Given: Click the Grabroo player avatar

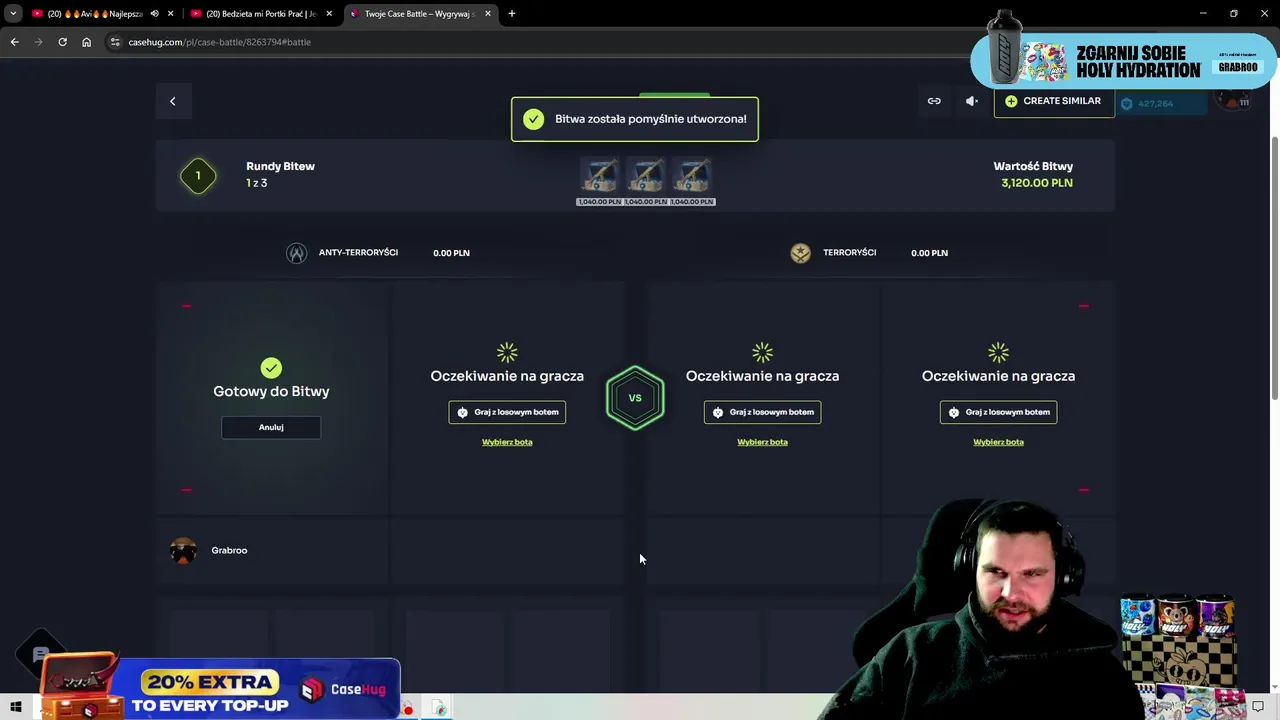Looking at the screenshot, I should coord(183,551).
